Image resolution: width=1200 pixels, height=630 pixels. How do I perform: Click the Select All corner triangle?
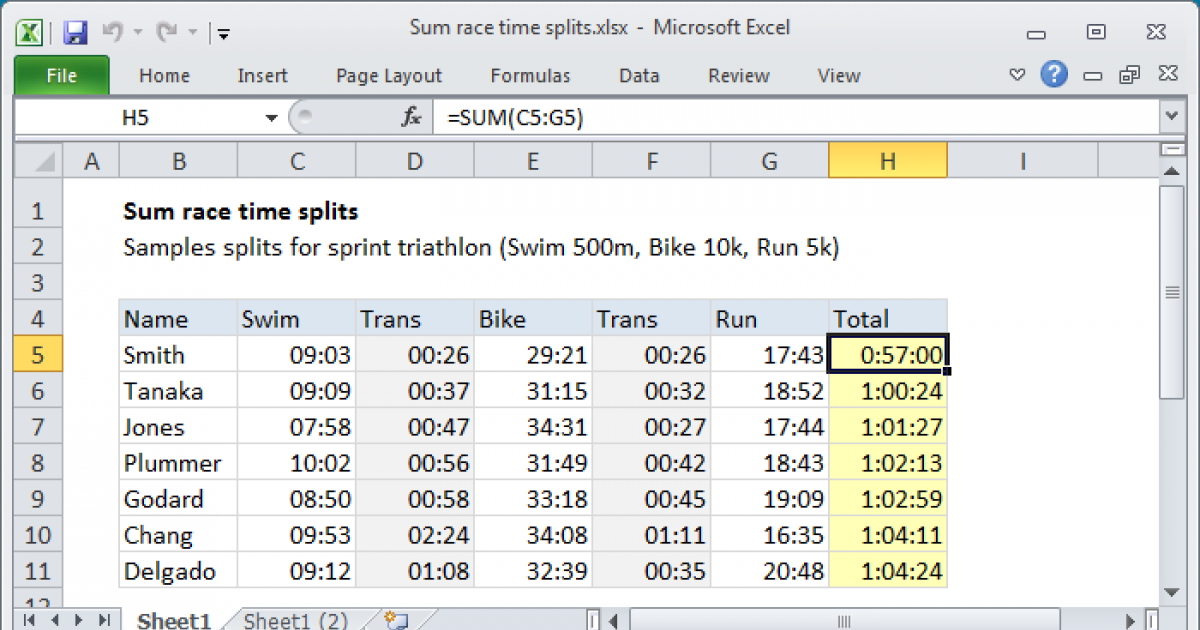point(40,160)
